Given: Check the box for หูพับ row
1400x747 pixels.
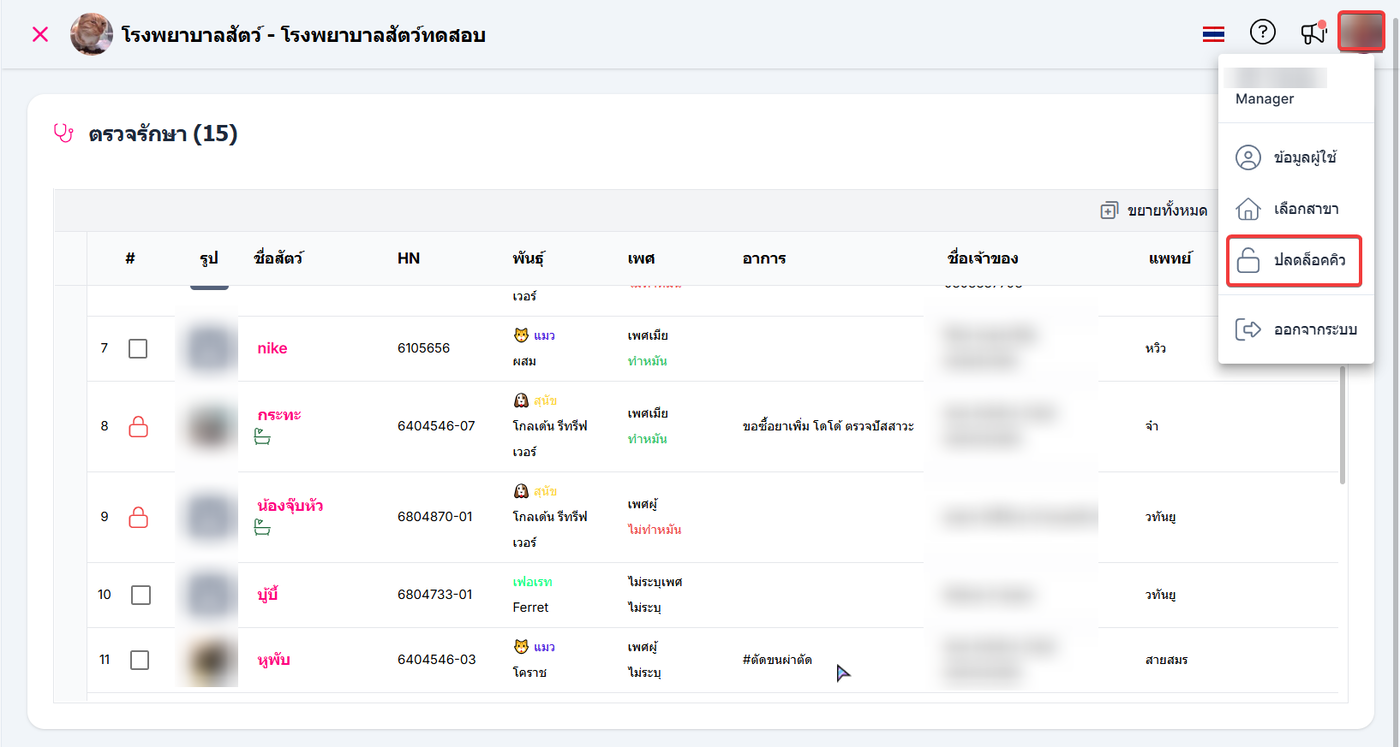Looking at the screenshot, I should coord(140,660).
